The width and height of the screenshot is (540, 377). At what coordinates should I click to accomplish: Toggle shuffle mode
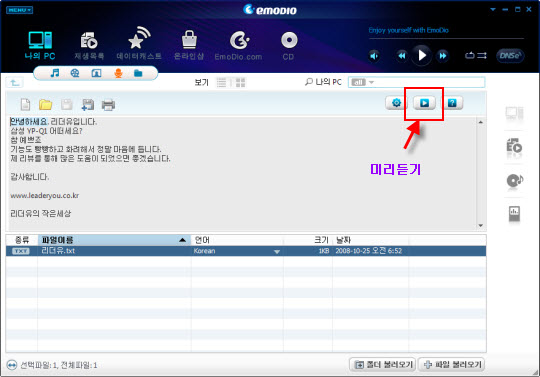(482, 55)
